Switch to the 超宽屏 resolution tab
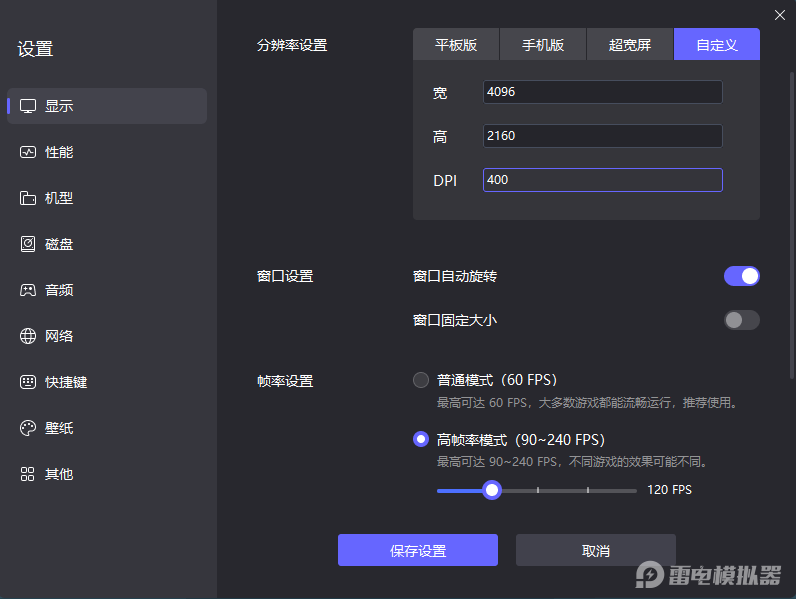Viewport: 796px width, 599px height. click(630, 45)
